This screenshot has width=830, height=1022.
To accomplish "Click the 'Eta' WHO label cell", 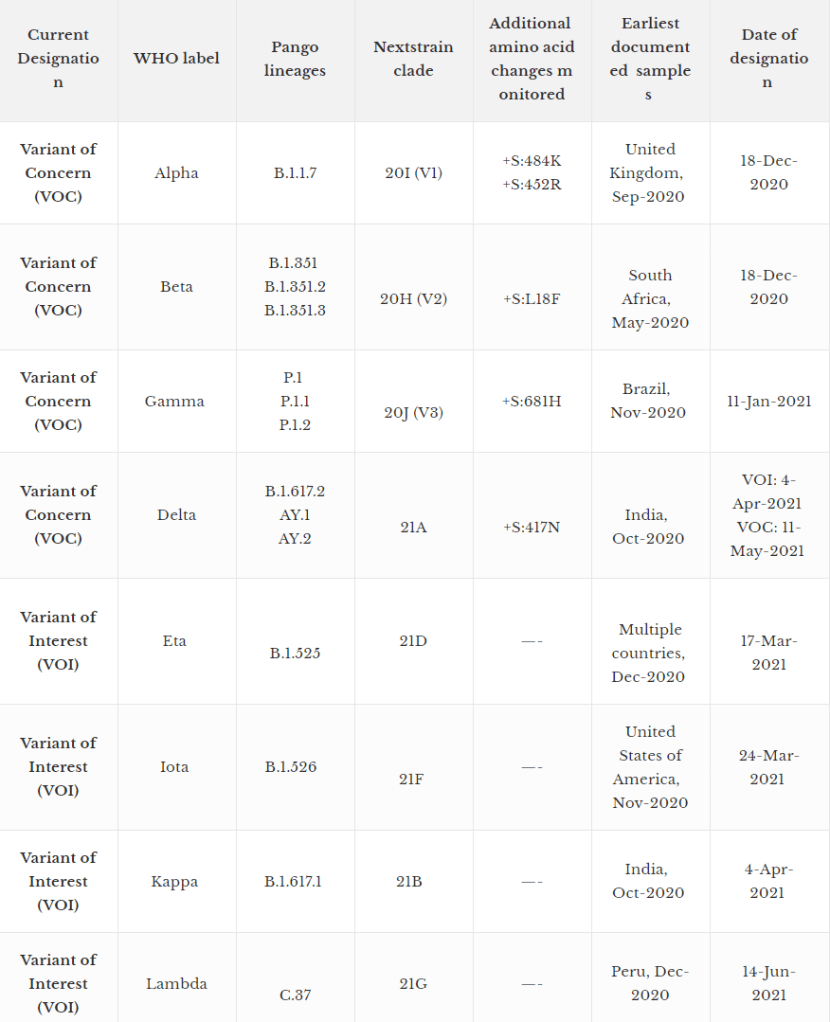I will (175, 641).
